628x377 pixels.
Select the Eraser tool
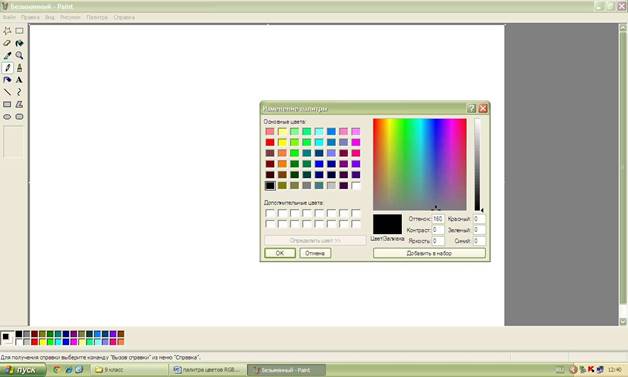coord(7,43)
